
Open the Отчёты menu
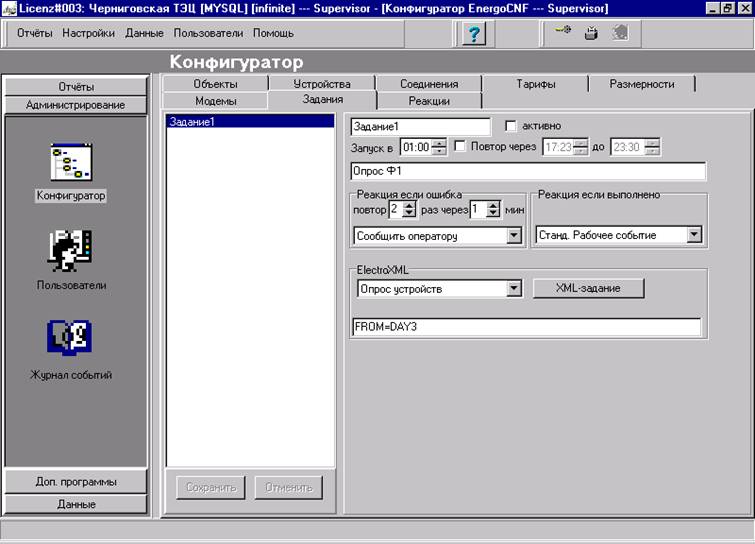[35, 33]
